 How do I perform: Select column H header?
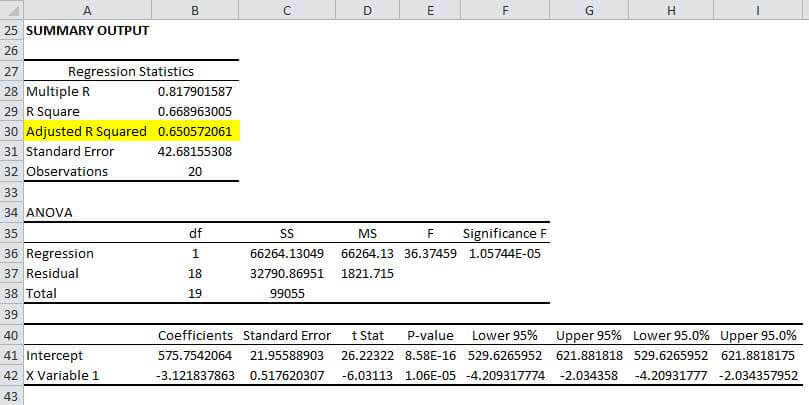(671, 10)
